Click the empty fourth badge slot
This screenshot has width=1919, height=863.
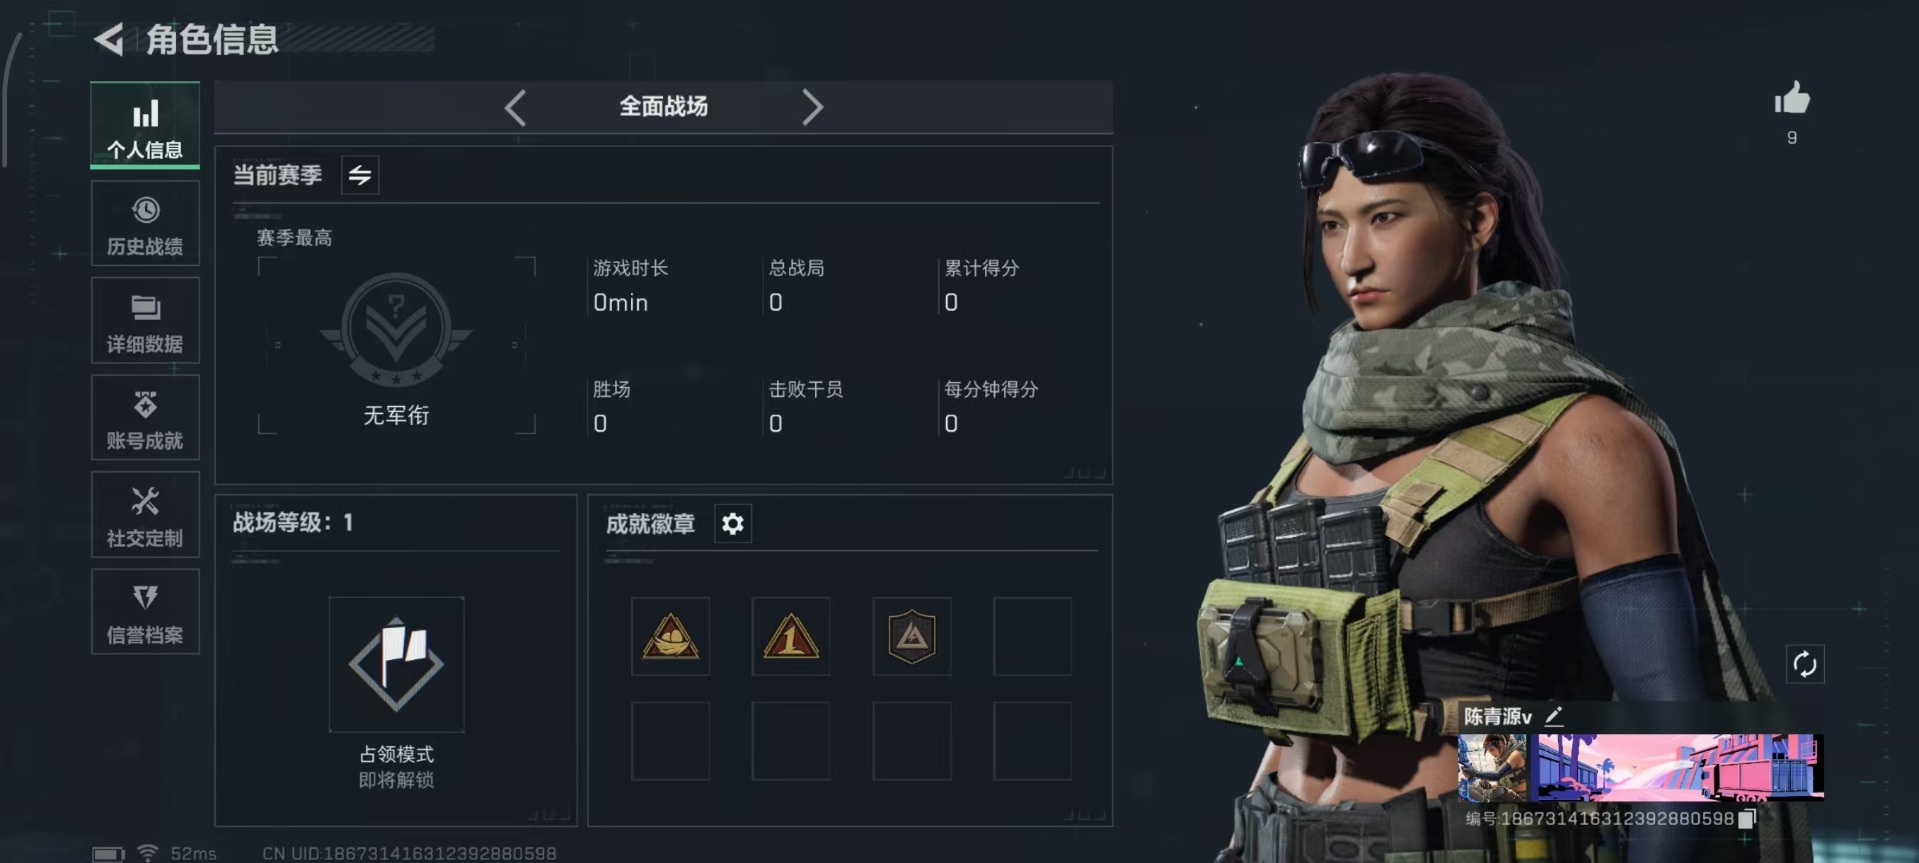[1033, 637]
